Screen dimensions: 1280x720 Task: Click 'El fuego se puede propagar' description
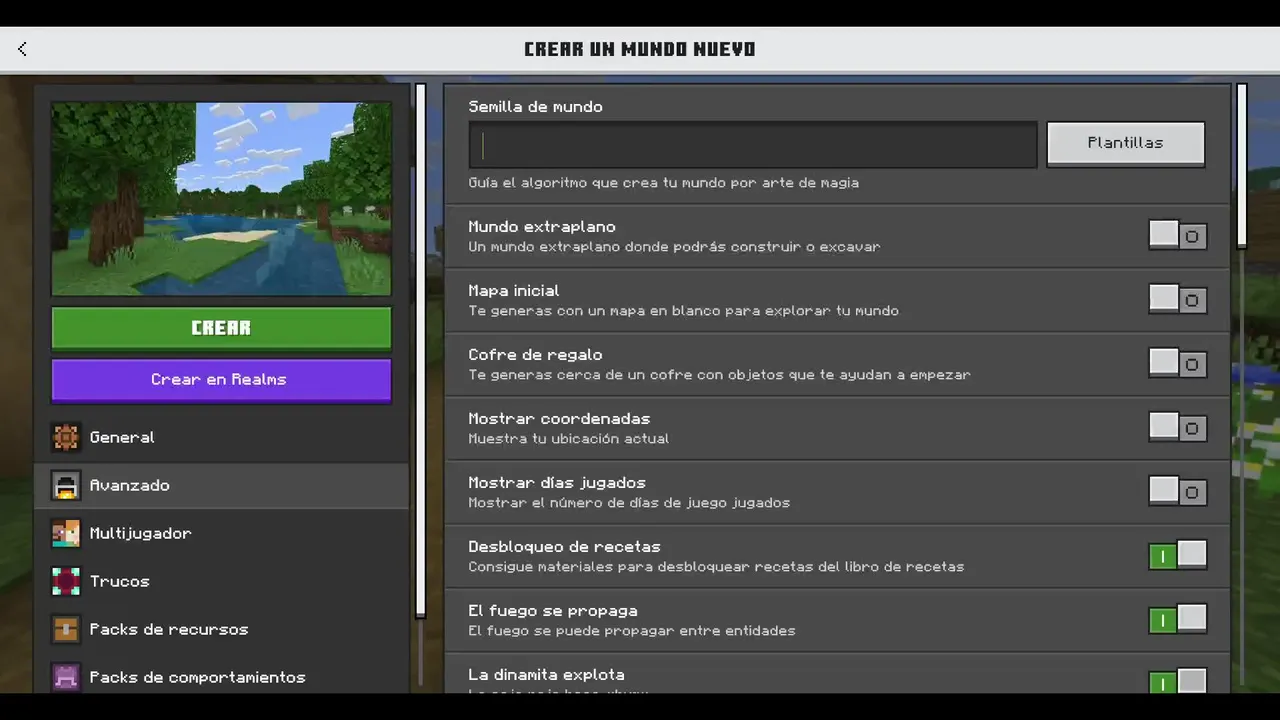[x=632, y=631]
